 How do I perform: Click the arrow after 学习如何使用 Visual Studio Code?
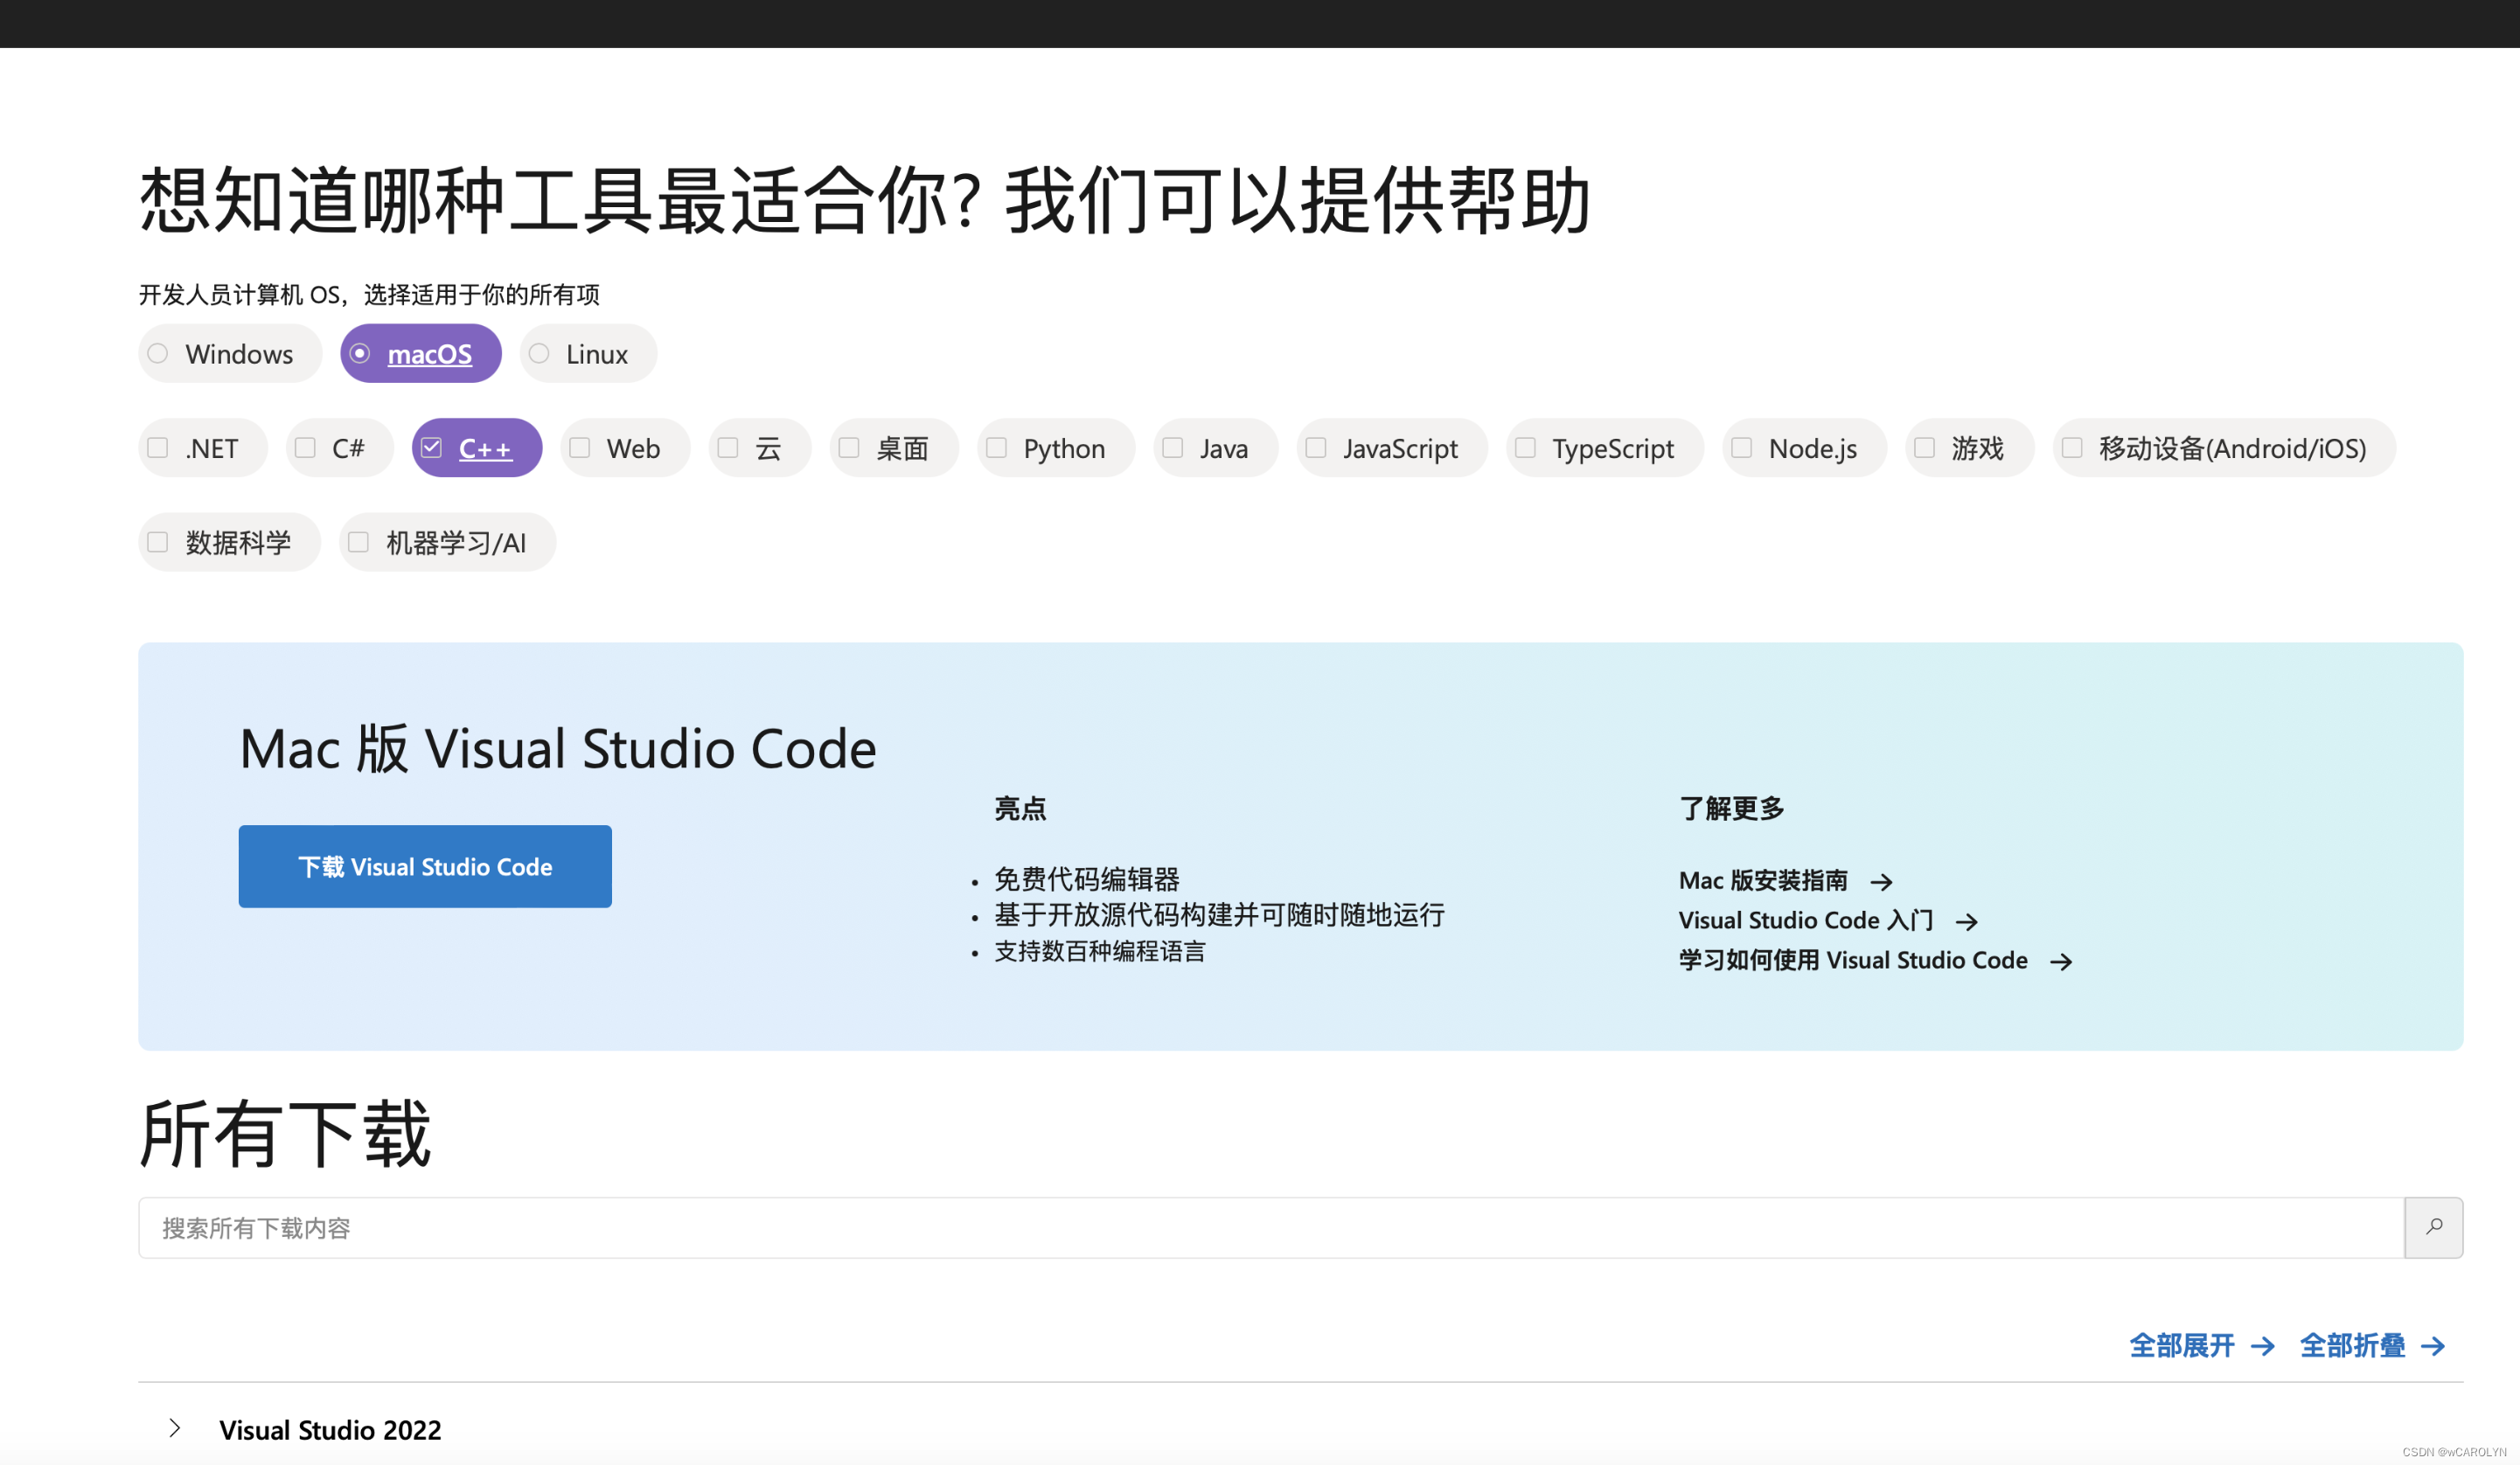click(x=2061, y=962)
